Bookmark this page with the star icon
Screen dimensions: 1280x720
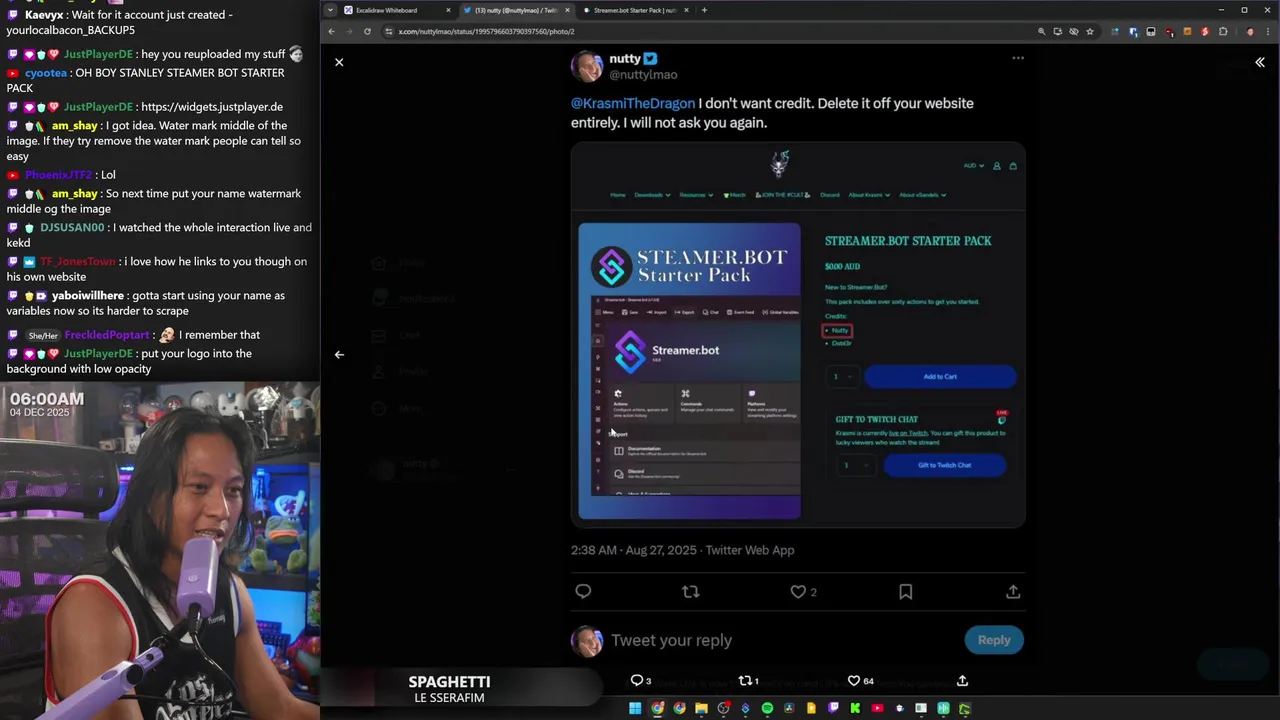click(x=1090, y=32)
